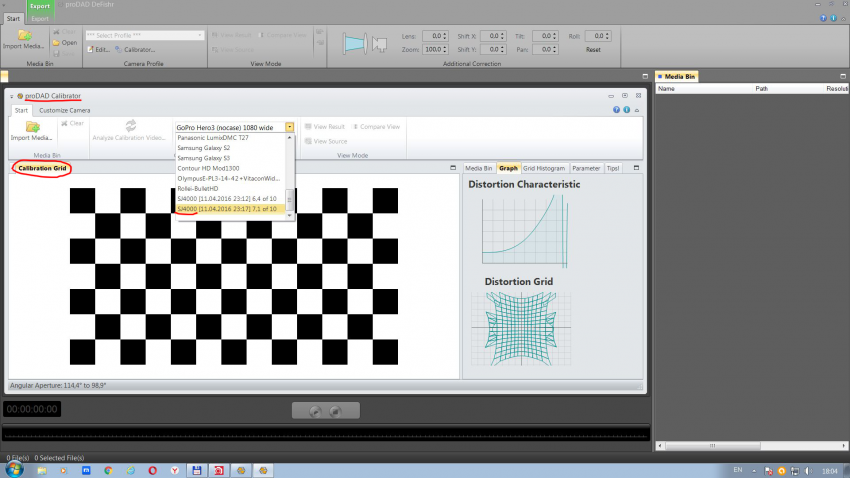
Task: Switch to the Parameter tab
Action: pos(586,168)
